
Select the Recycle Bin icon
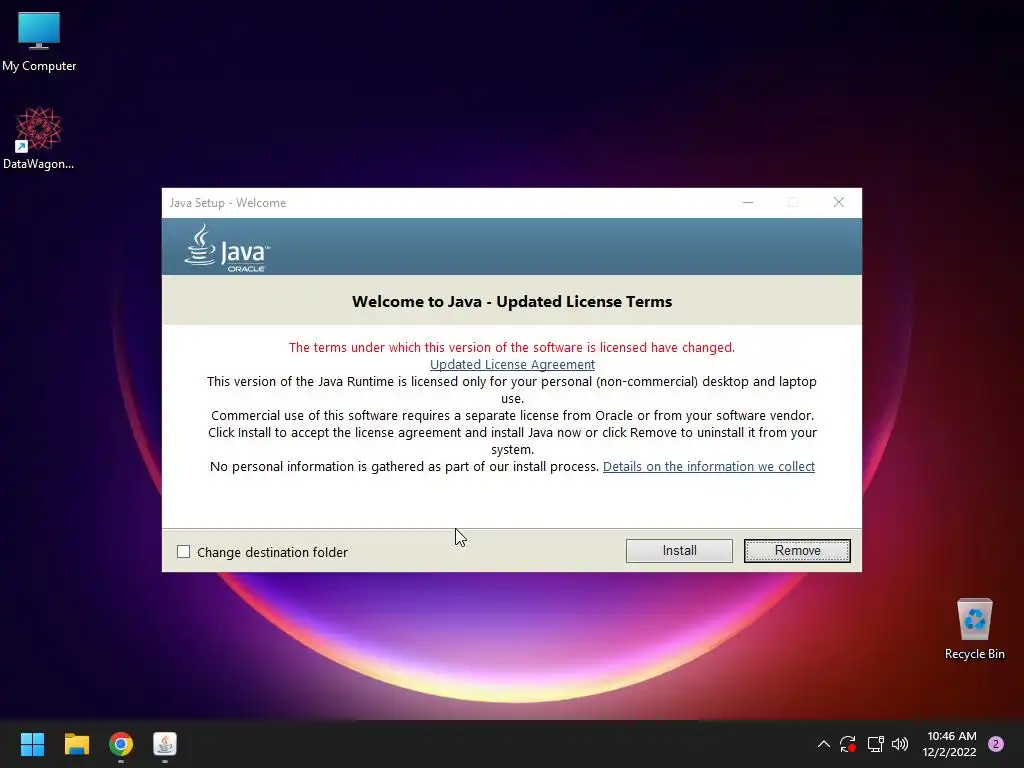tap(974, 629)
